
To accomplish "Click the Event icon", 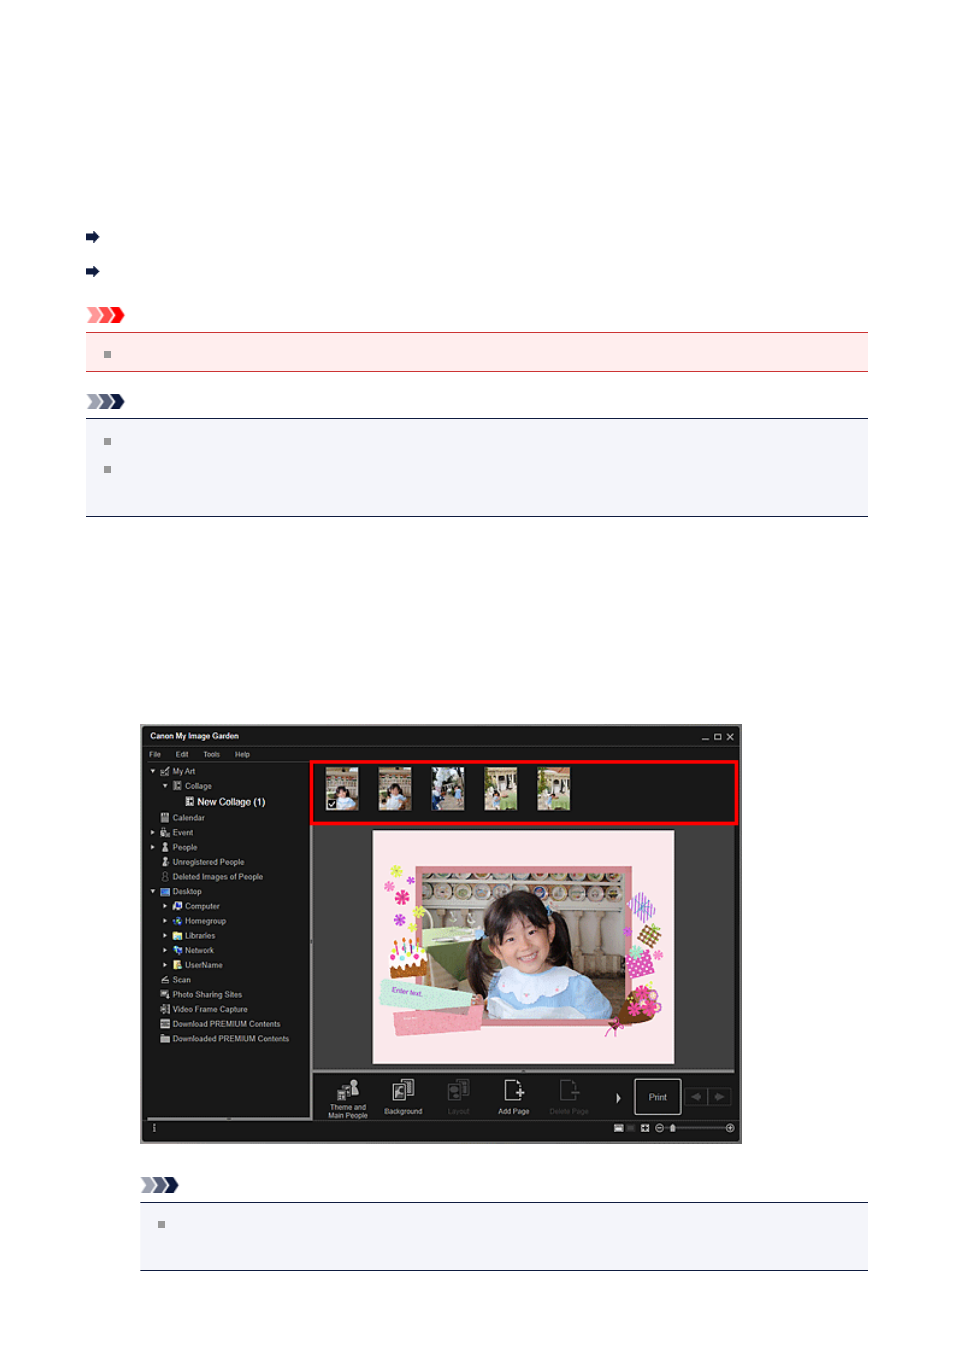I will coord(165,832).
